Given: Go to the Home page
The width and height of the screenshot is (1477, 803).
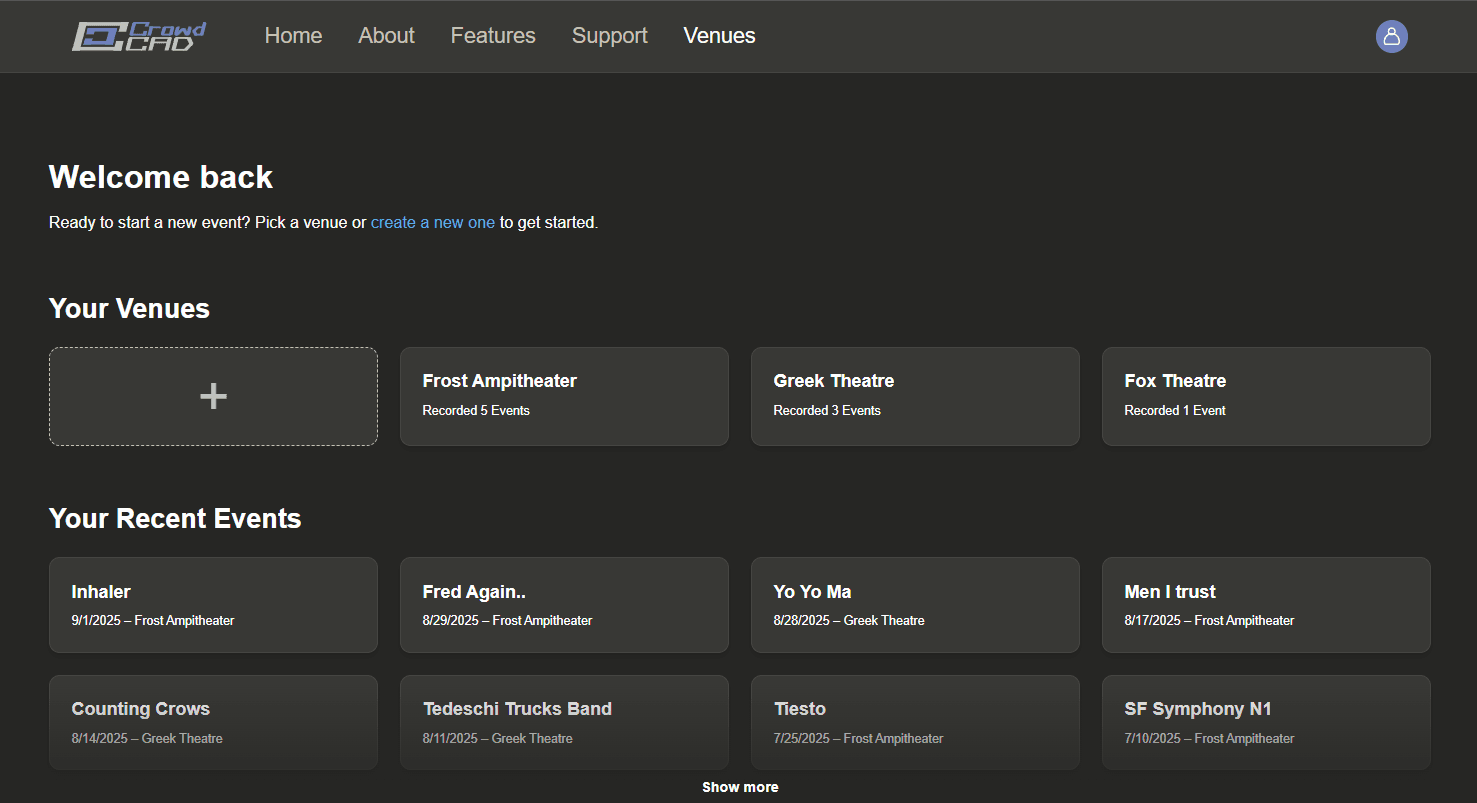Looking at the screenshot, I should tap(293, 36).
